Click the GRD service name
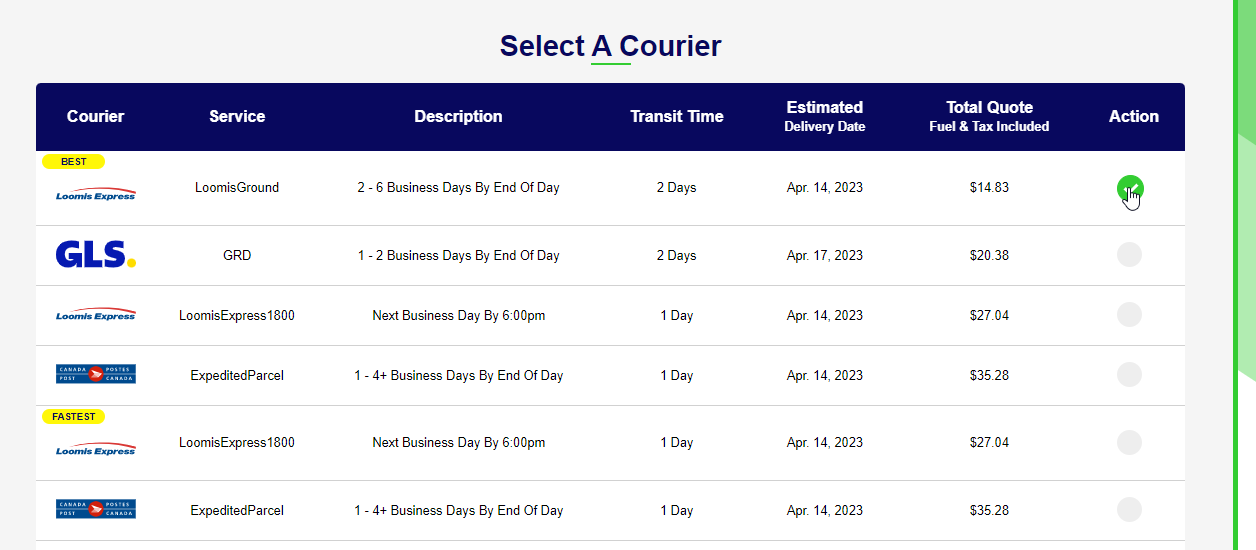The image size is (1256, 550). (237, 255)
